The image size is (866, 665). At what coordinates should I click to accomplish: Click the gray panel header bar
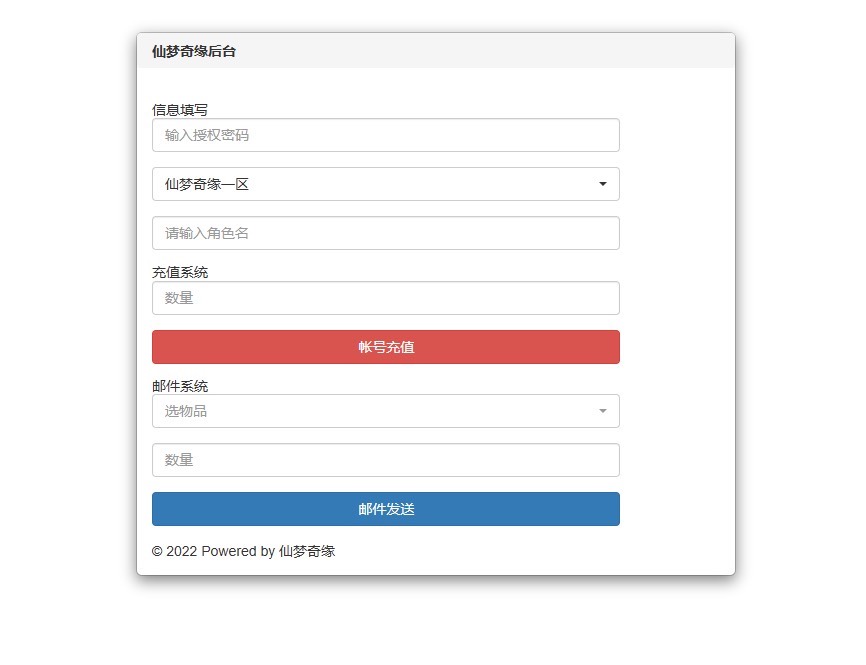click(480, 51)
